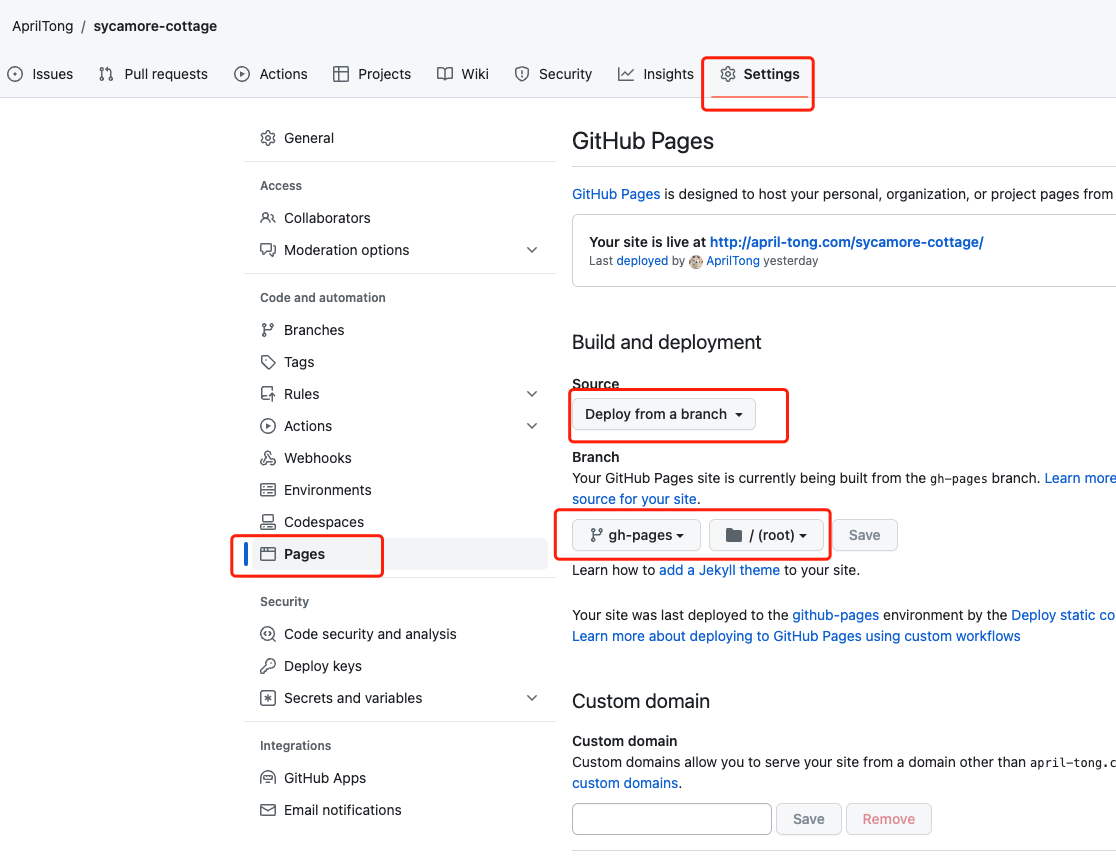Open the gh-pages branch dropdown
The height and width of the screenshot is (862, 1116).
pos(636,535)
